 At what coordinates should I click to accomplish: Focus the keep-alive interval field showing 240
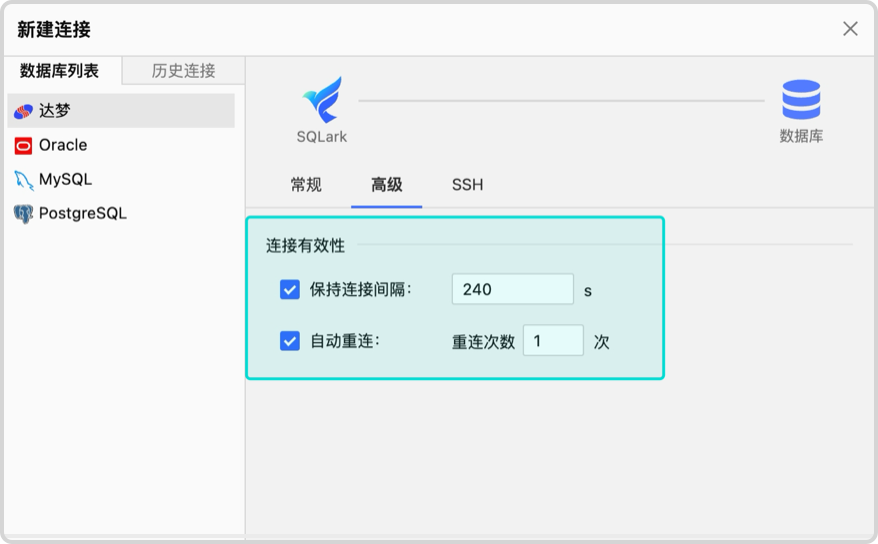512,289
